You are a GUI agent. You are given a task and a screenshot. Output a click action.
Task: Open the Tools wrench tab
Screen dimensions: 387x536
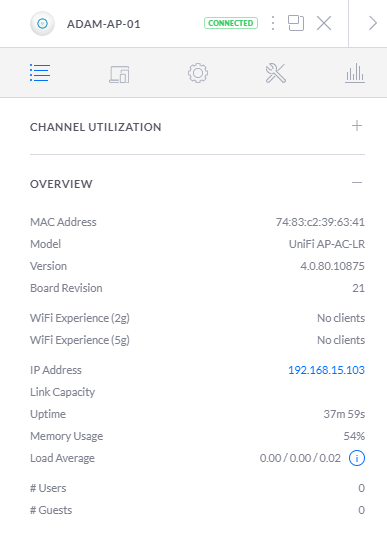click(276, 73)
